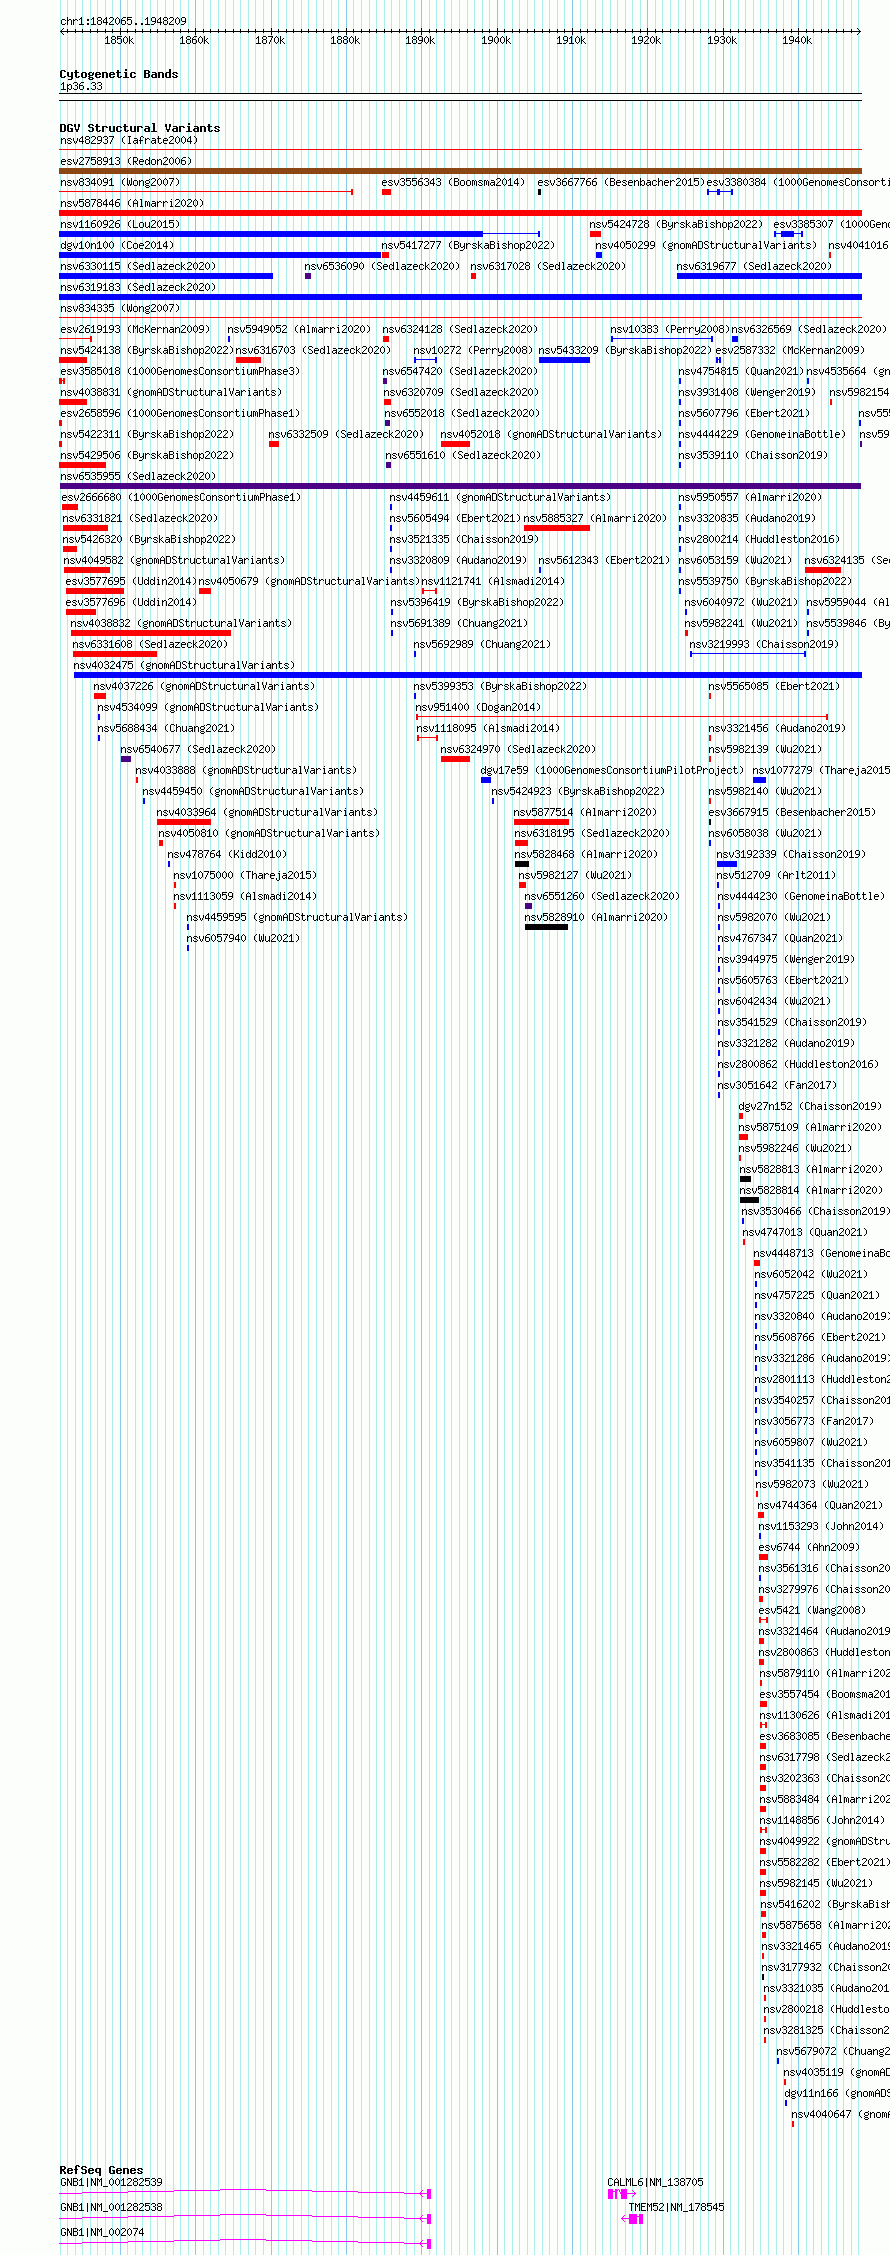This screenshot has width=890, height=2255.
Task: Click the magenta TMEM52 gene glyph
Action: coord(632,2219)
